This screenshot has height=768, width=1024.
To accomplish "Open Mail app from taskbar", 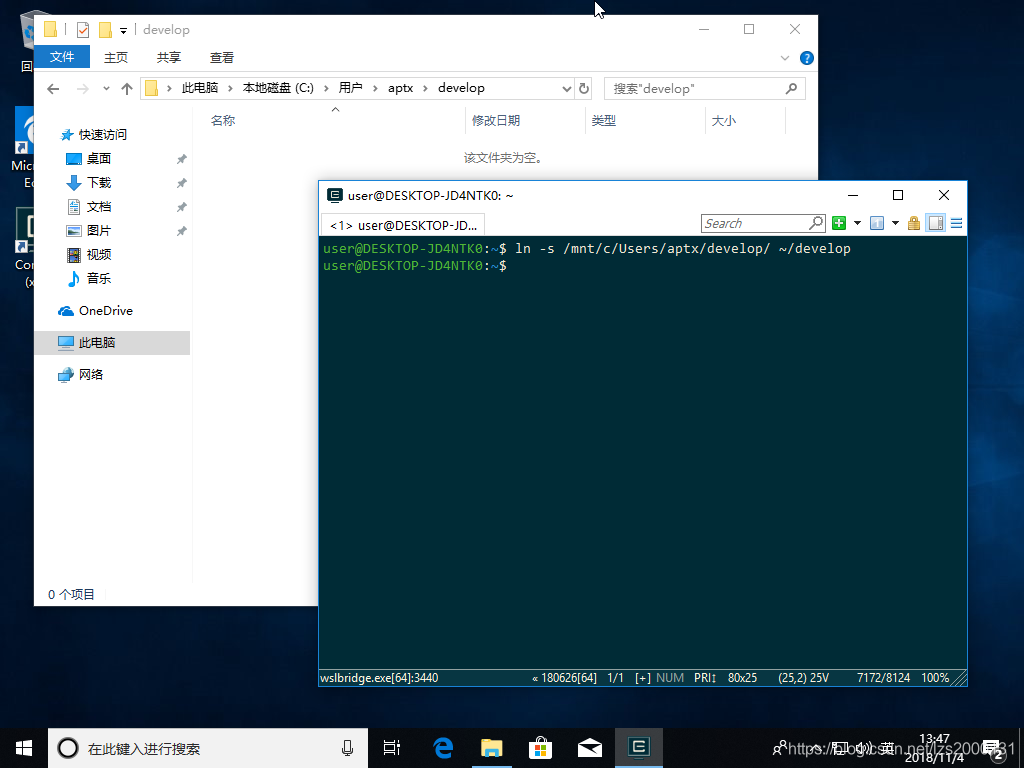I will pos(590,748).
